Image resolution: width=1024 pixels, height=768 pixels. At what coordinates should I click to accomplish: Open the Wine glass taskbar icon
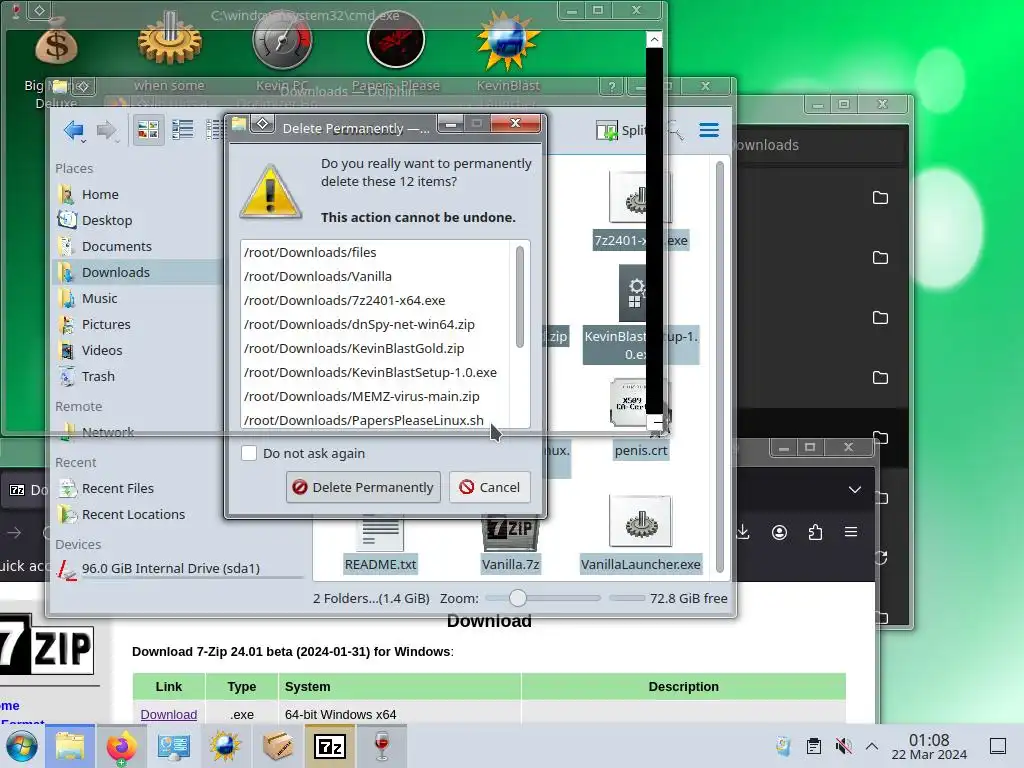click(382, 746)
